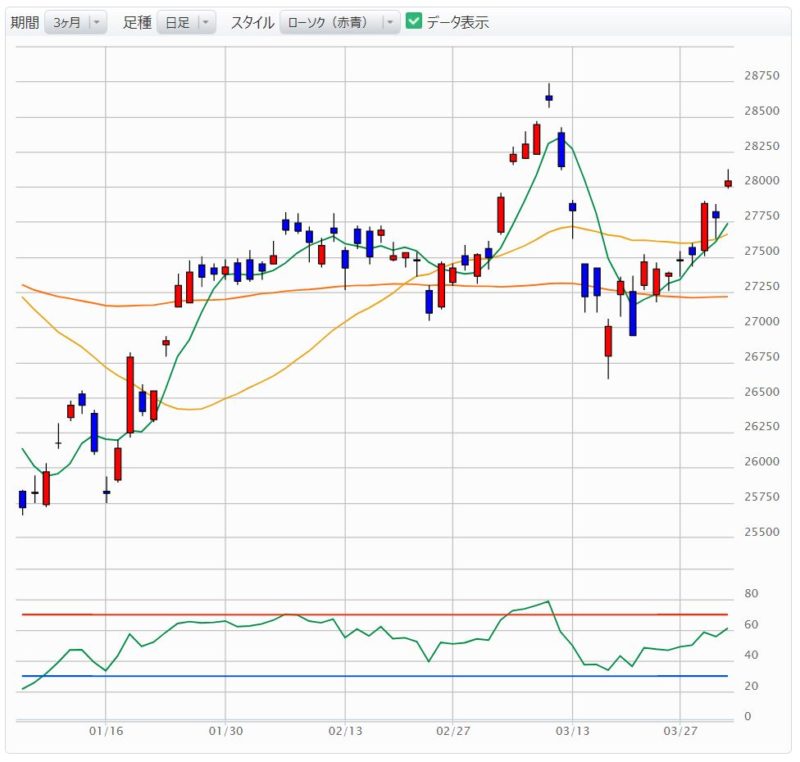Click the 26000 price axis label

pos(762,462)
